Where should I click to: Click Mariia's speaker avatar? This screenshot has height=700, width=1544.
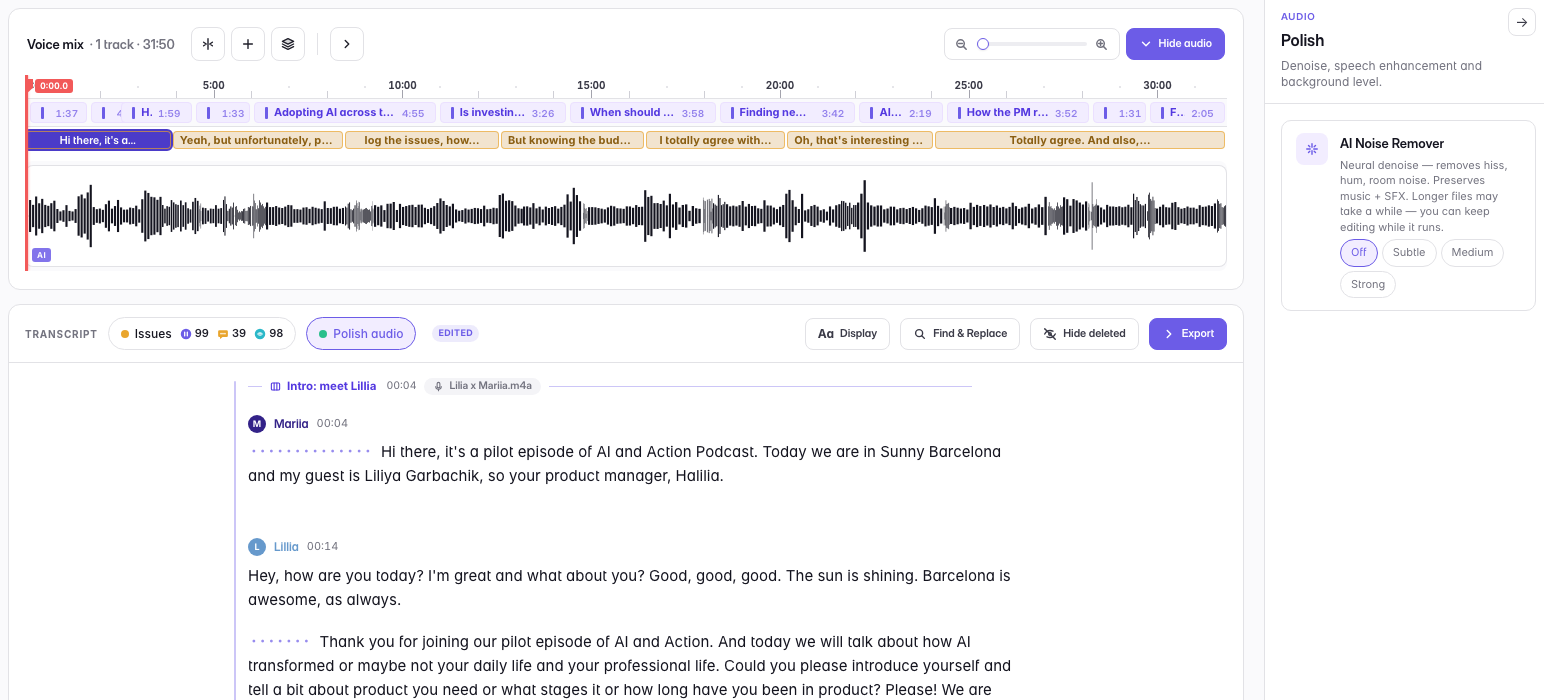[257, 424]
